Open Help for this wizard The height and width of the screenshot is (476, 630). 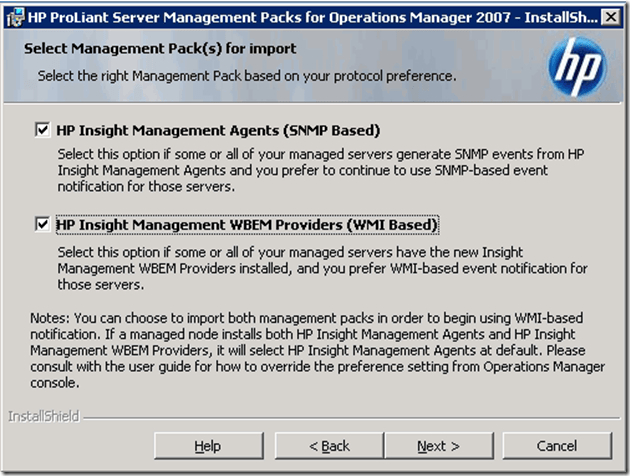click(207, 445)
